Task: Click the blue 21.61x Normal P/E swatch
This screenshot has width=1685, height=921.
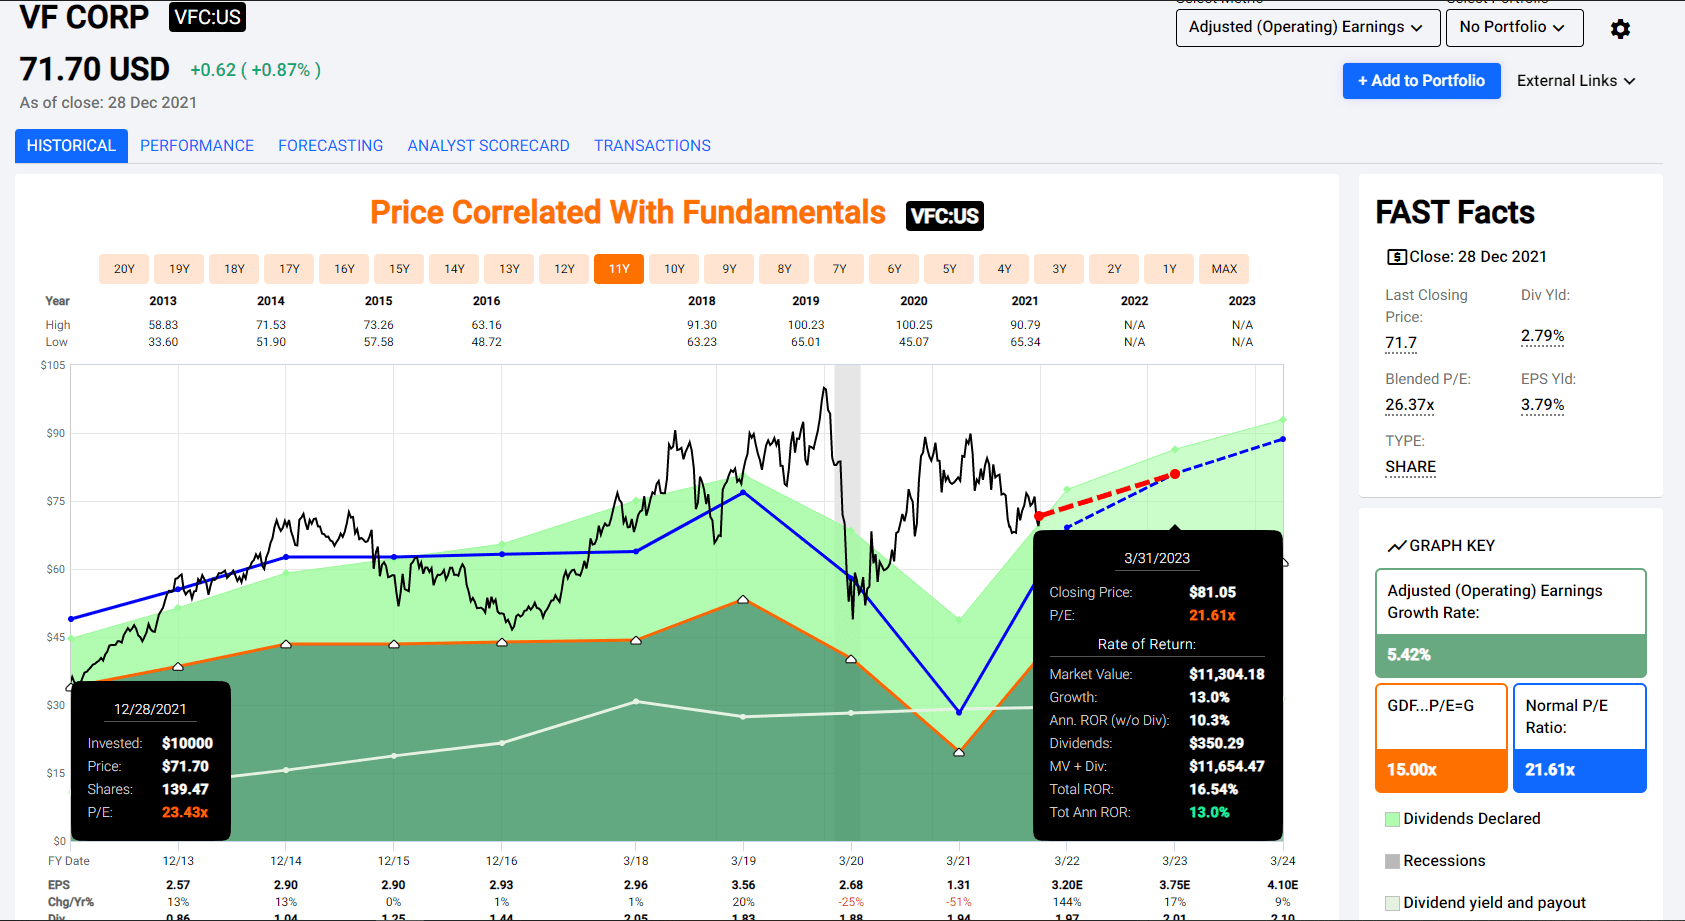Action: click(1579, 770)
